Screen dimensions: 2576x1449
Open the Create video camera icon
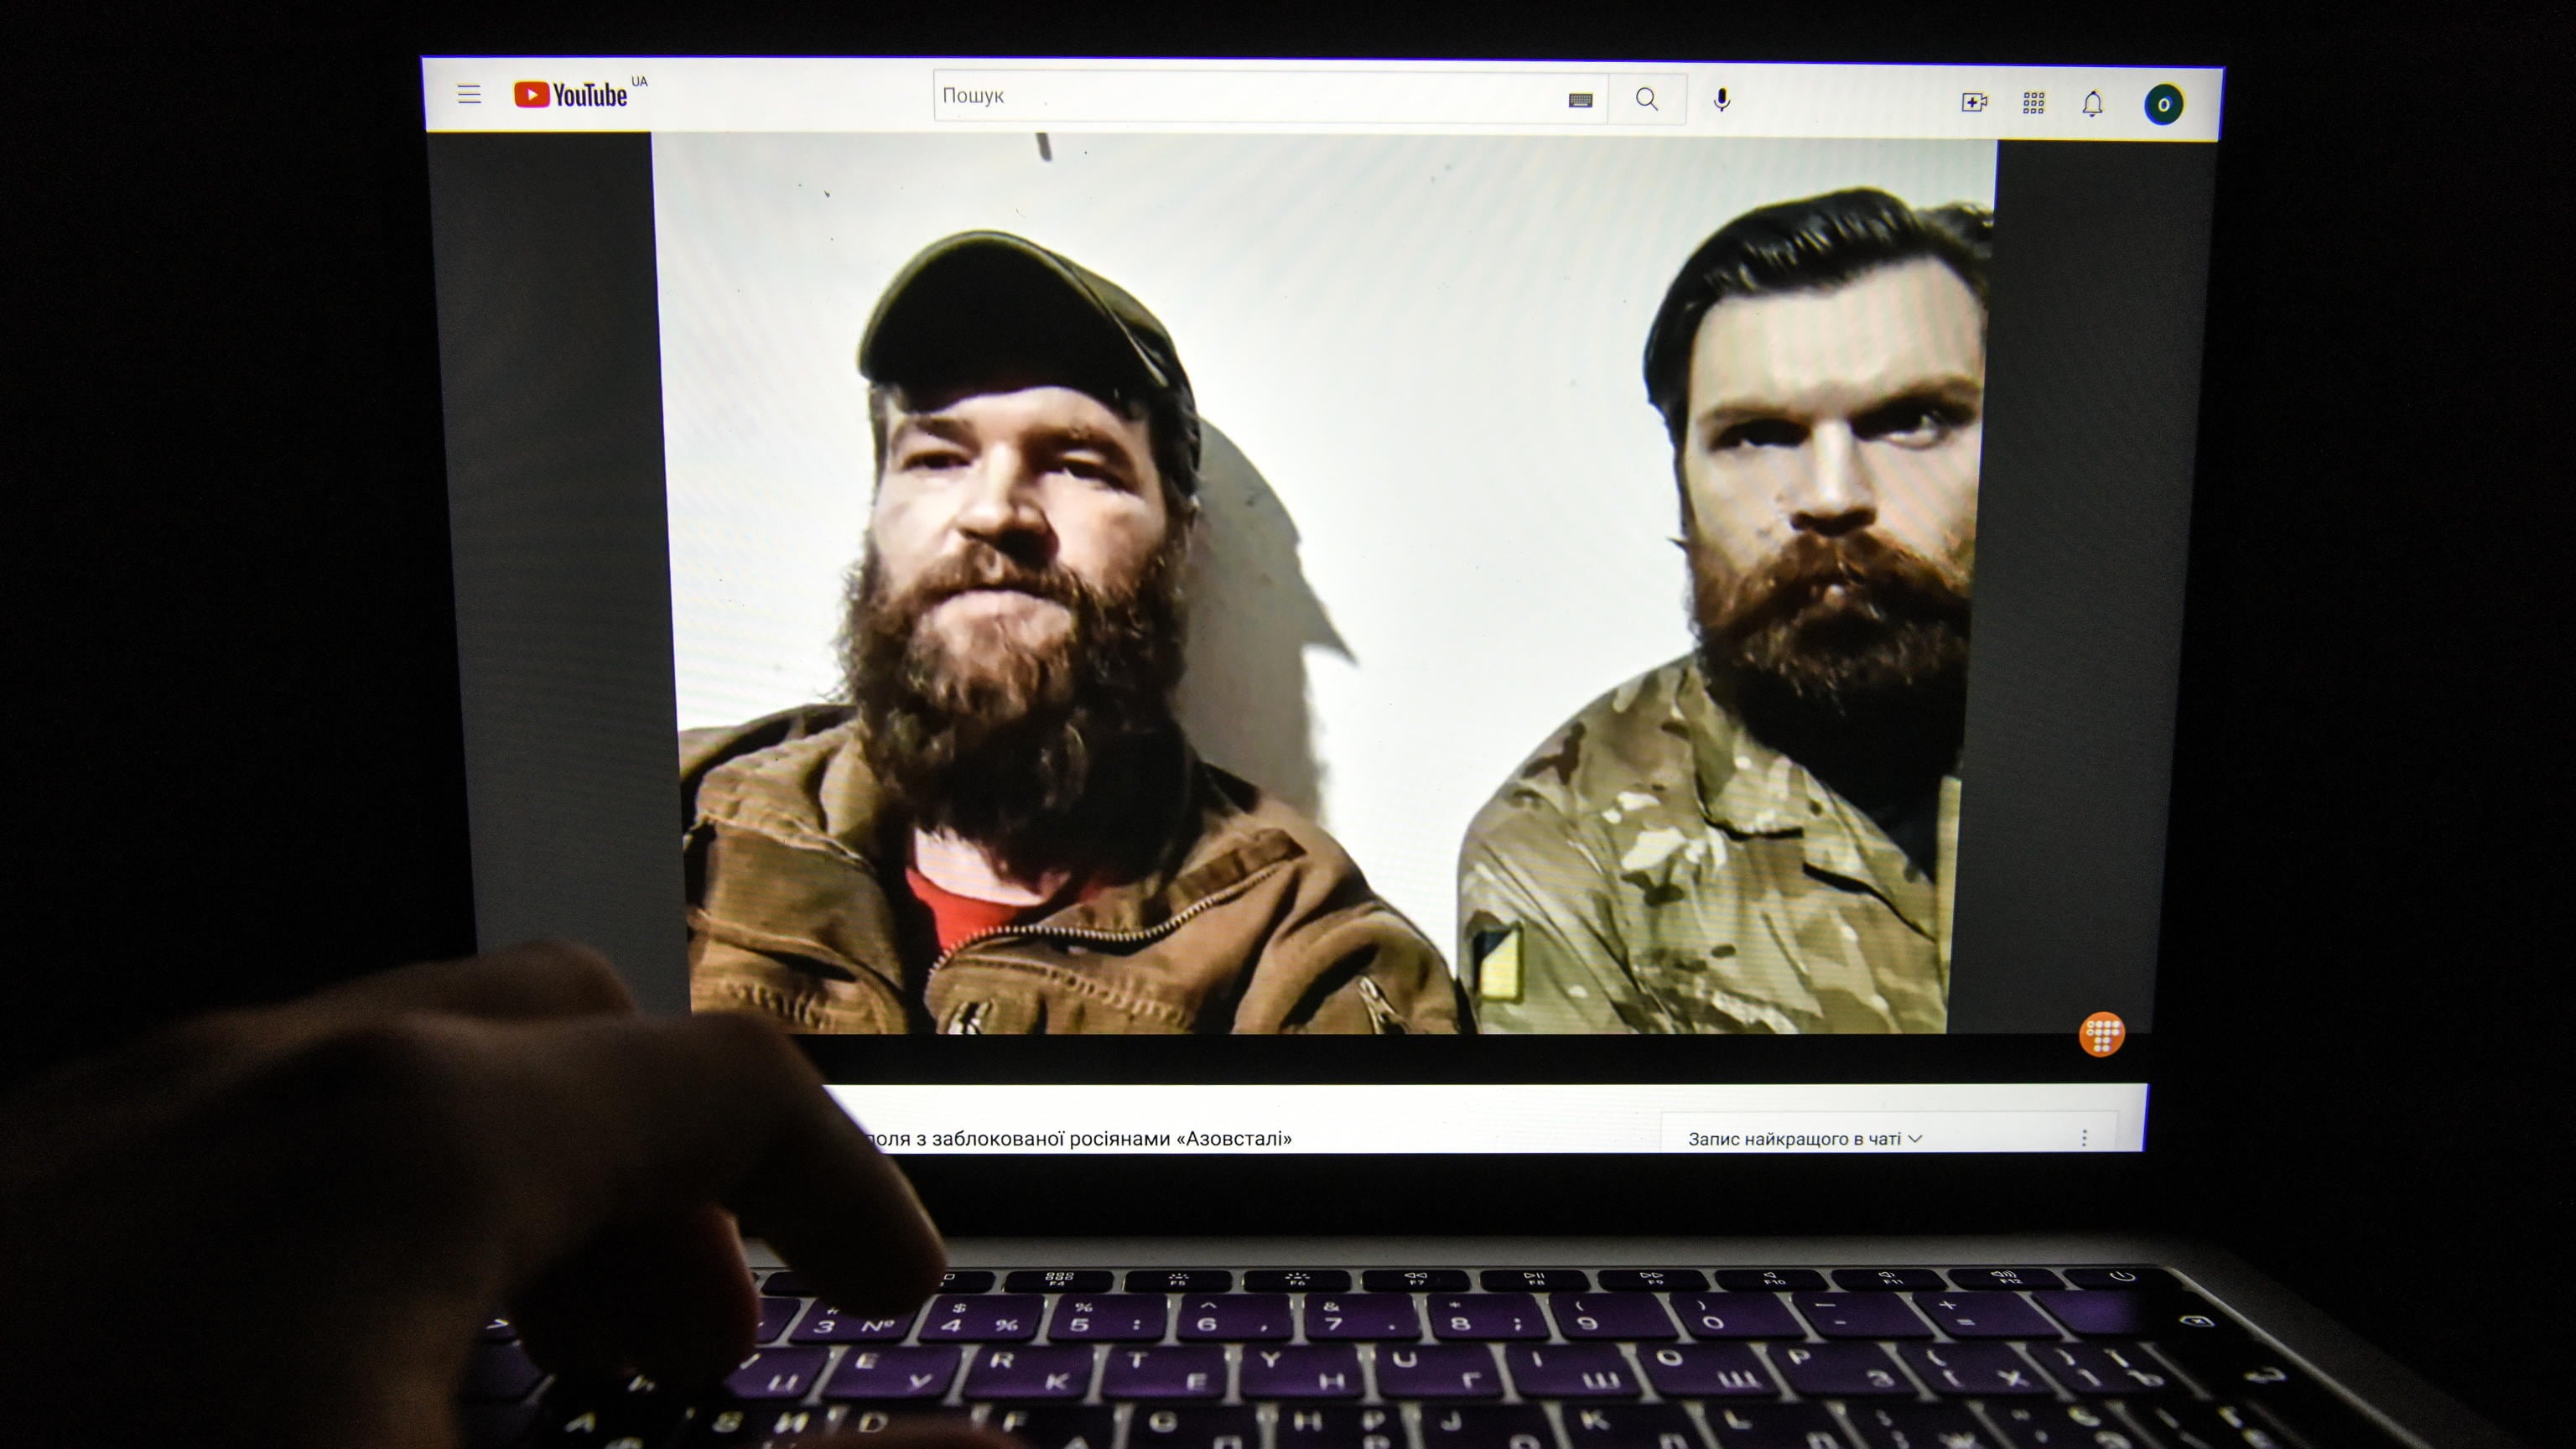click(x=1974, y=102)
